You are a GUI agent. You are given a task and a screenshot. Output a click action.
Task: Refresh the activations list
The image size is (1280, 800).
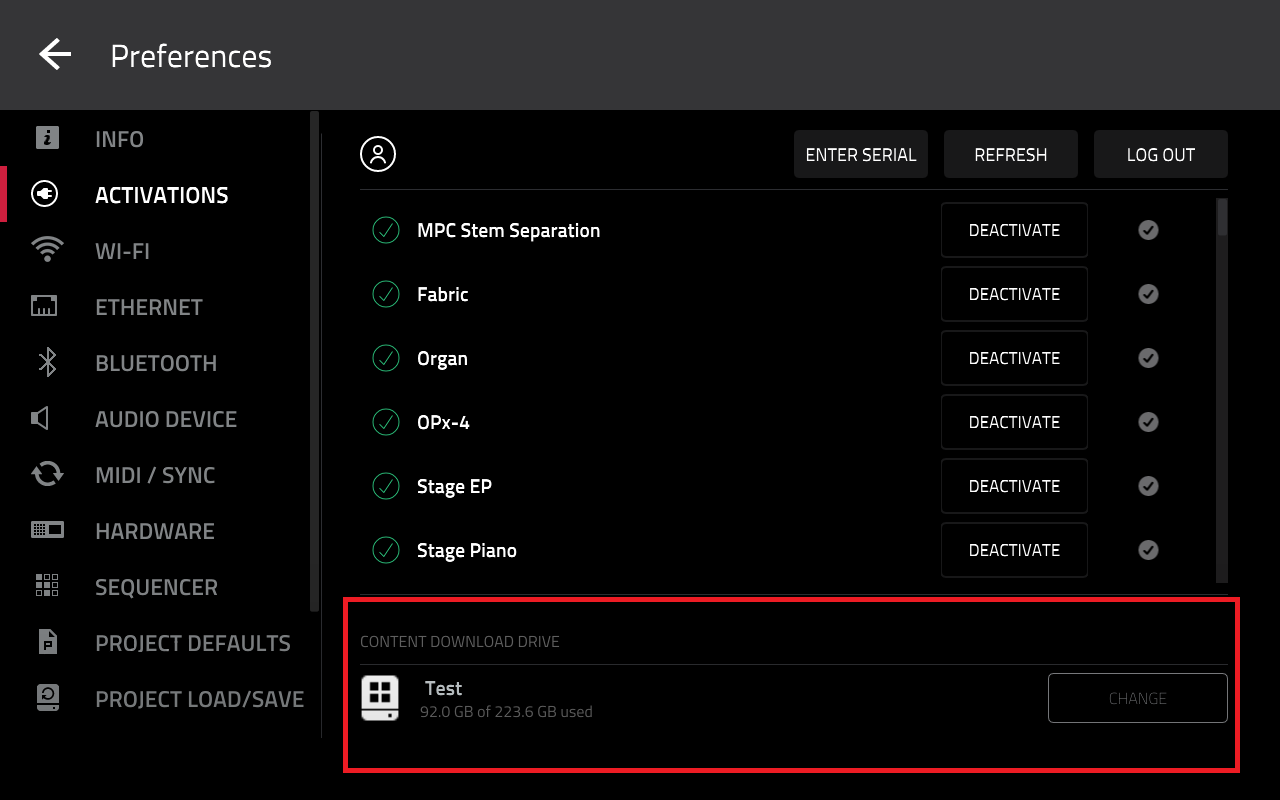(x=1011, y=154)
